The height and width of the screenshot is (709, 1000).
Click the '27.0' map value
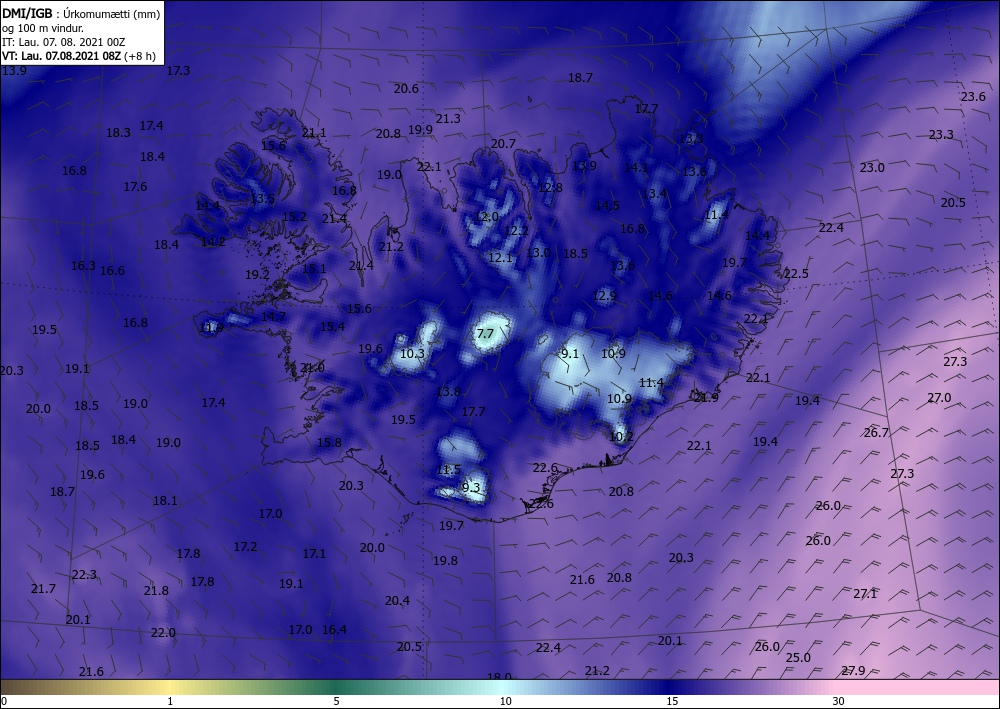(939, 398)
